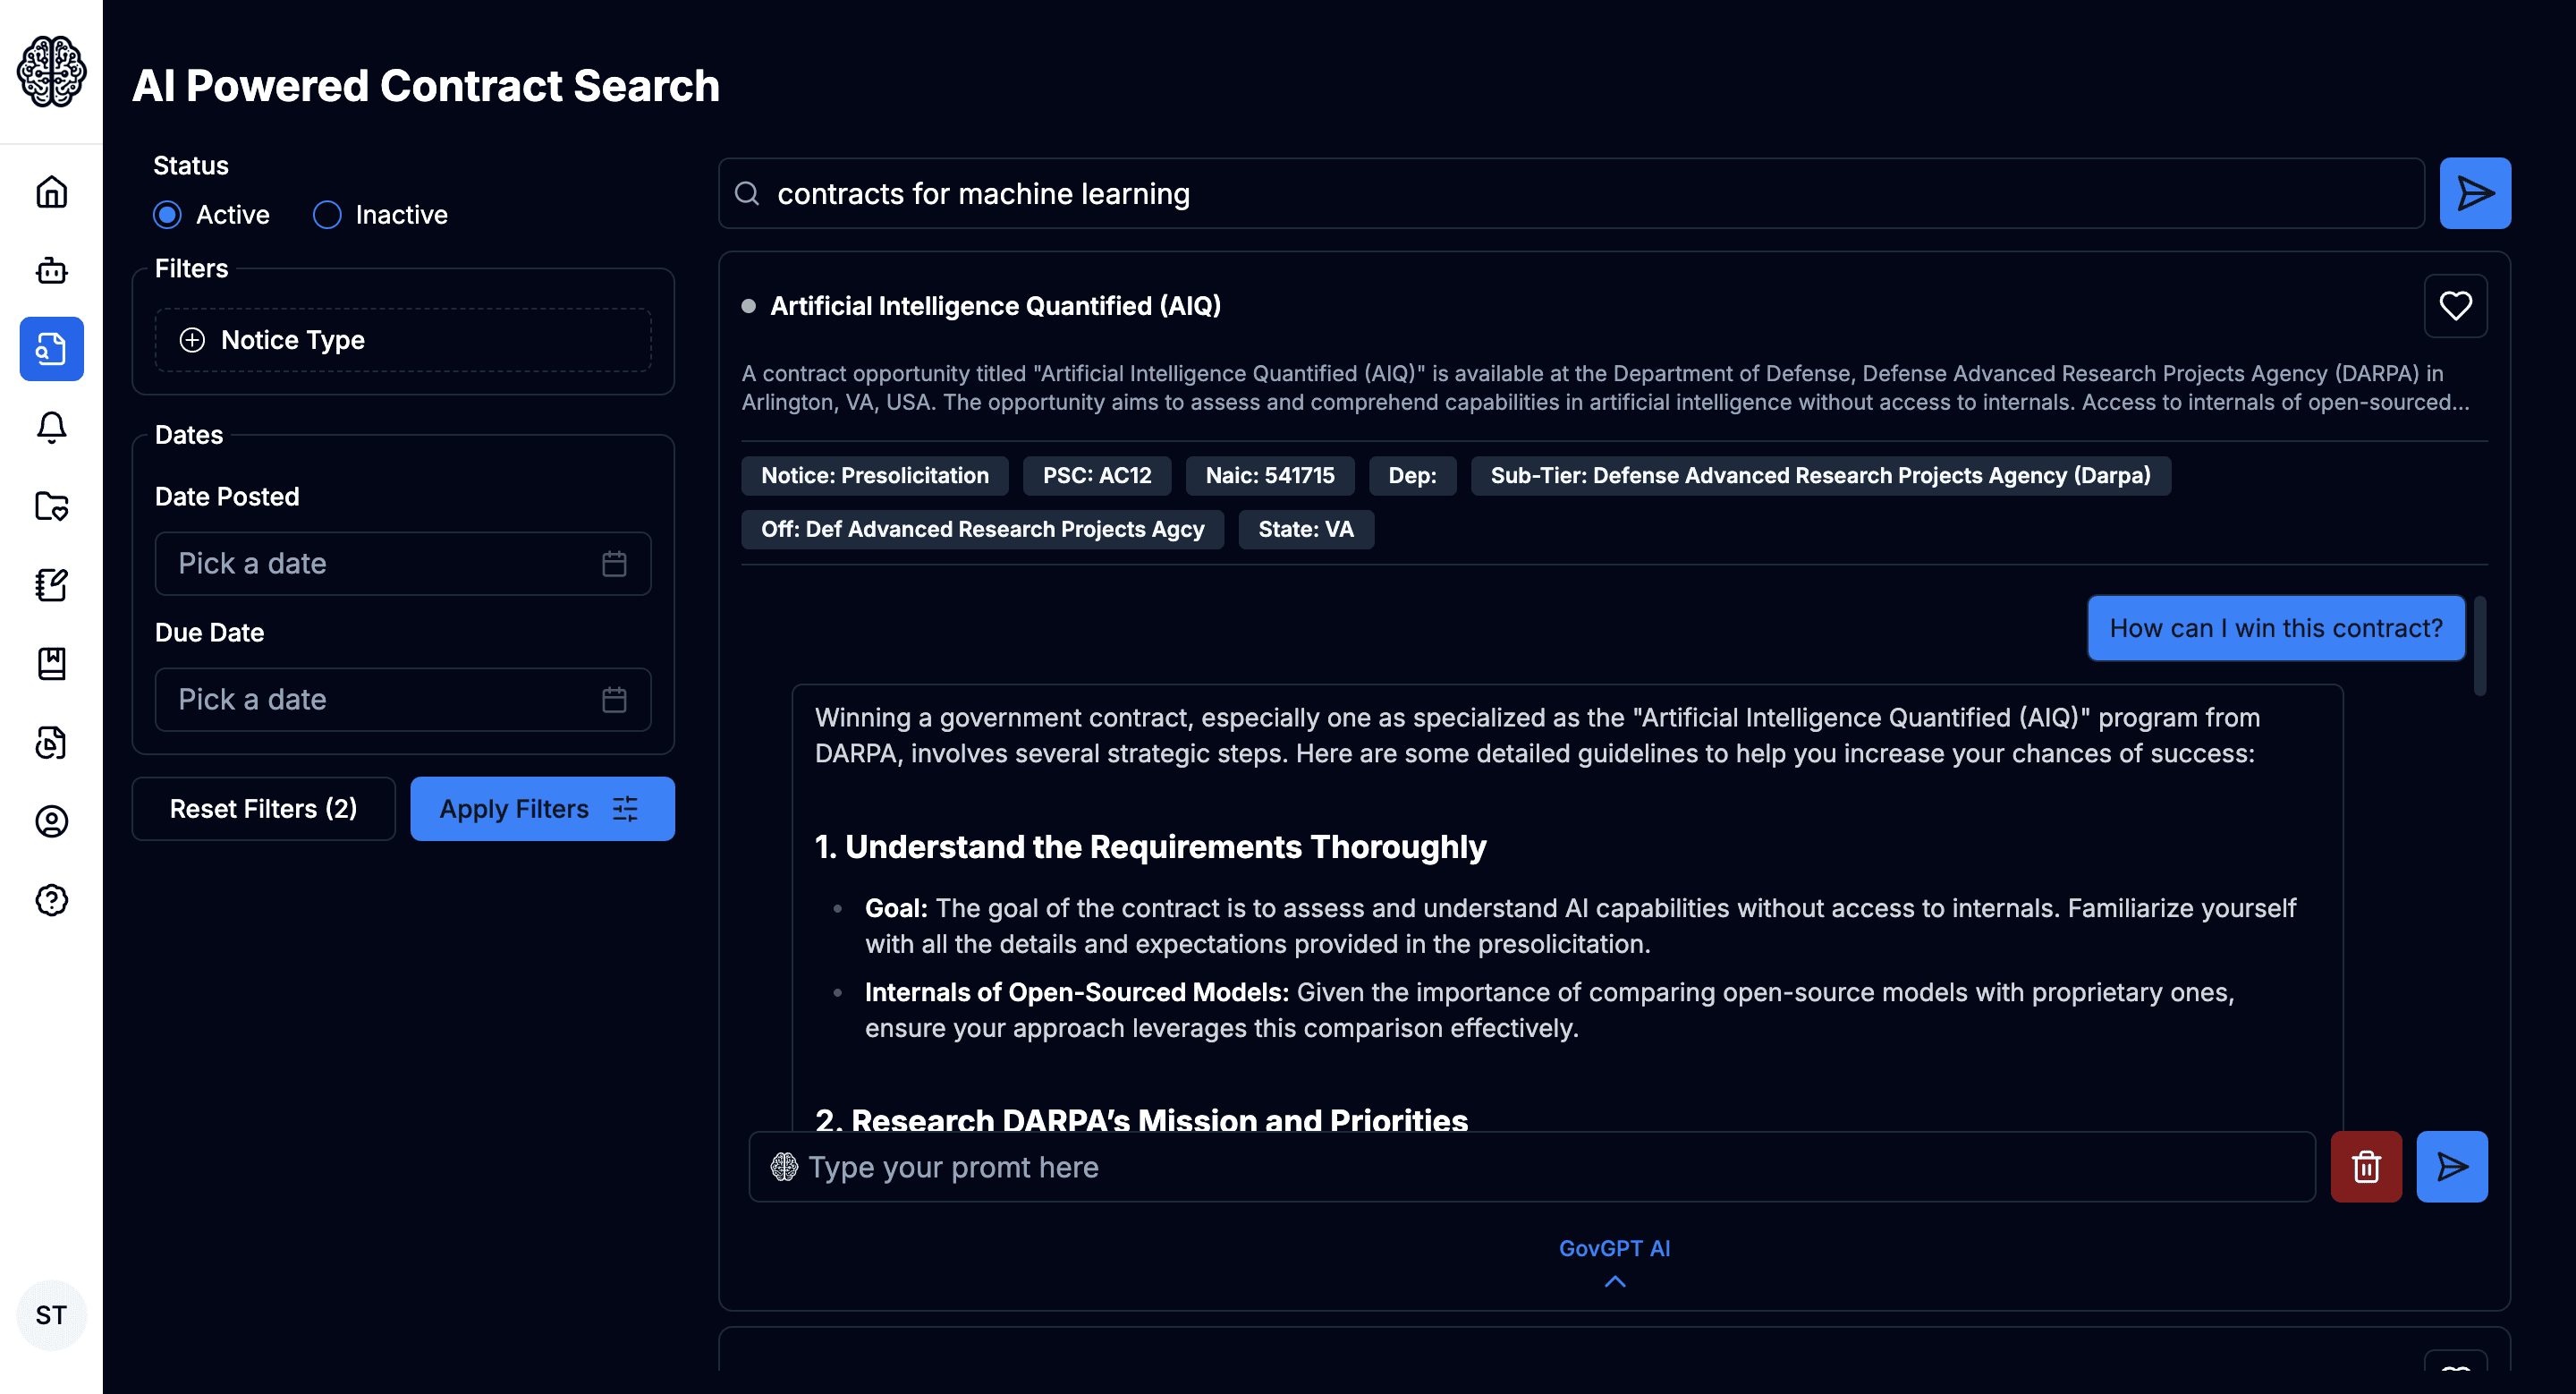Click the user account profile icon

tap(51, 821)
